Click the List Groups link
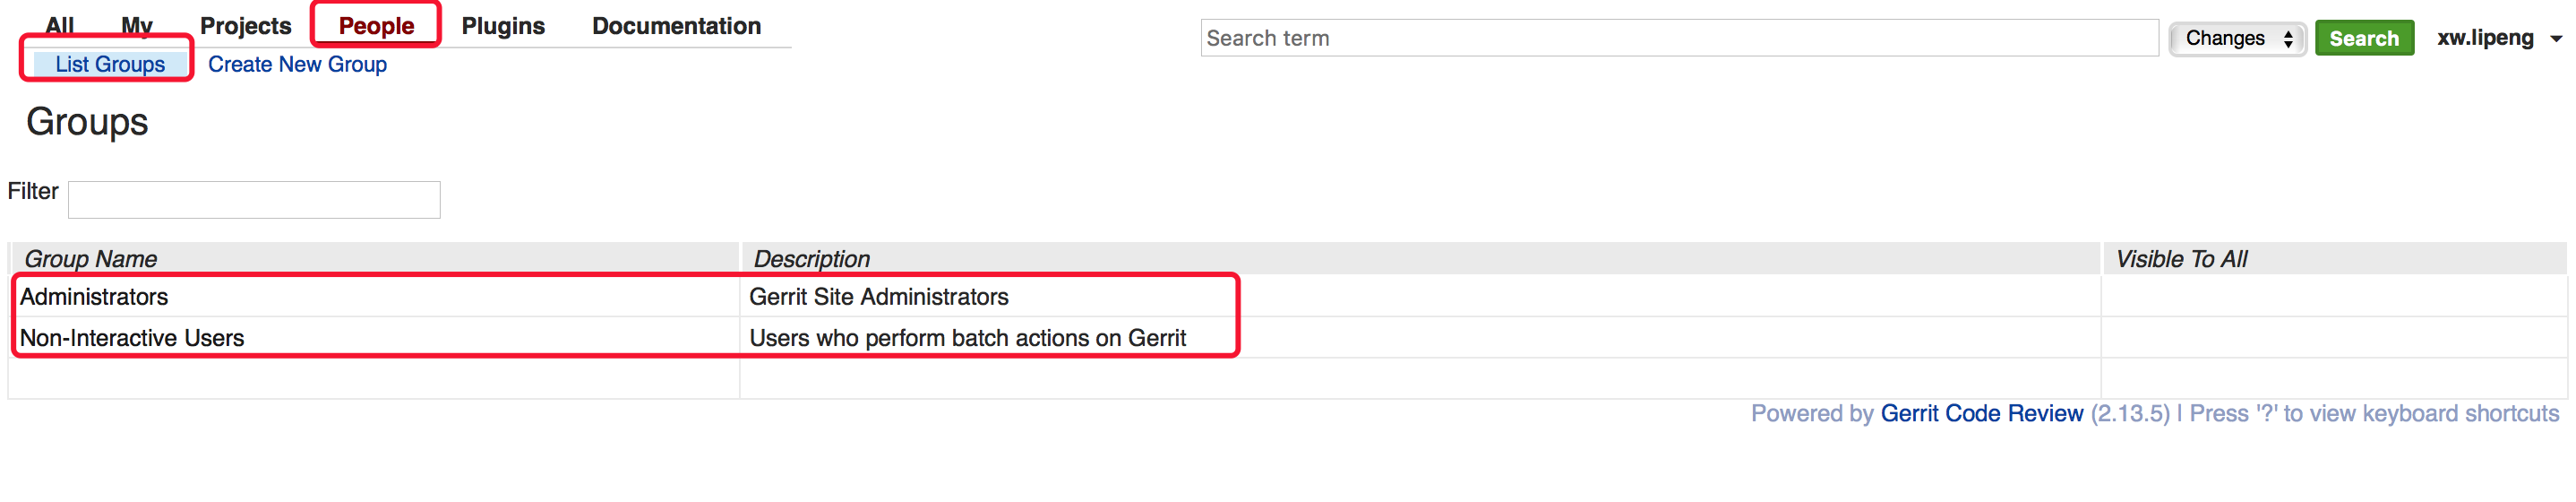The height and width of the screenshot is (502, 2576). (x=110, y=64)
